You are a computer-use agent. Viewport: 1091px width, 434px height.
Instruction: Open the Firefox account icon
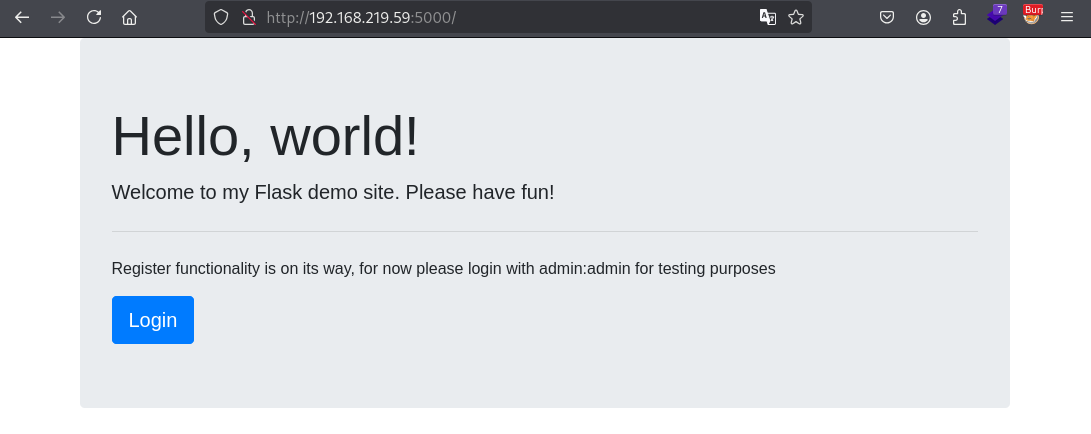coord(923,17)
